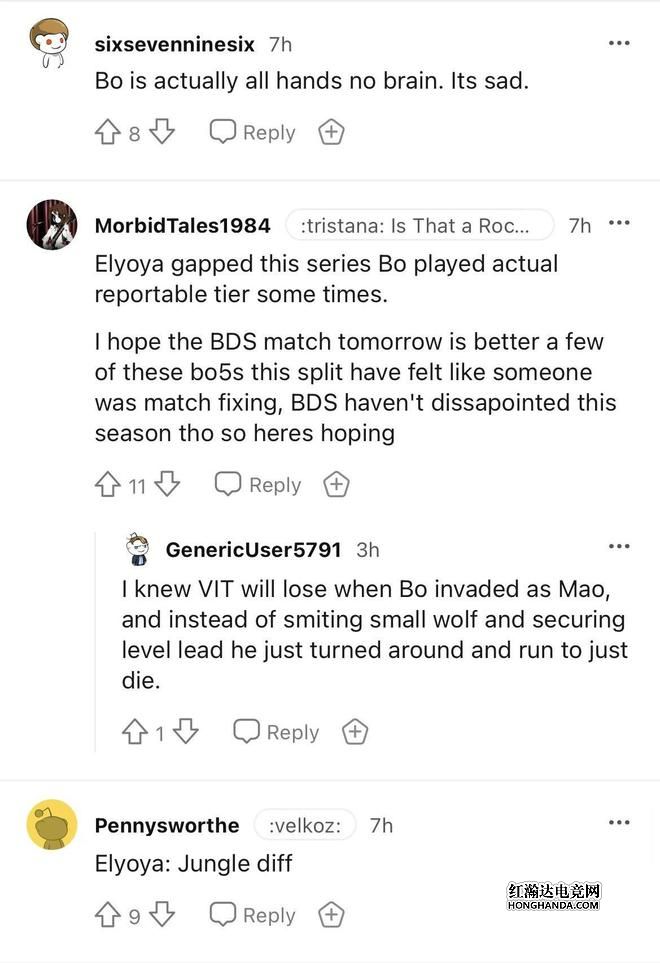Give award to MorbidTales1984's comment
The image size is (660, 963).
tap(337, 485)
